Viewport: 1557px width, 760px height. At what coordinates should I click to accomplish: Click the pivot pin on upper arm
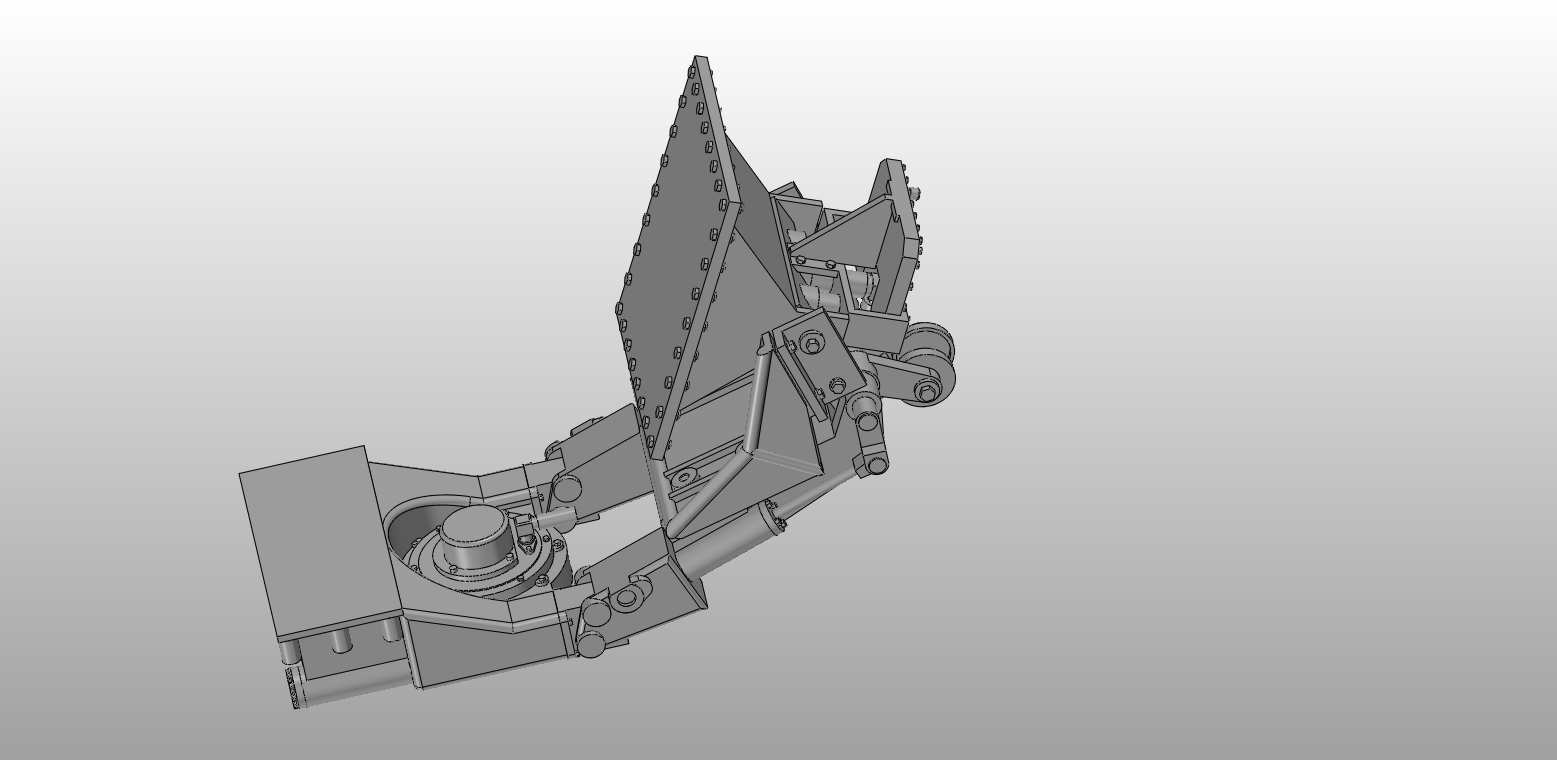click(567, 489)
